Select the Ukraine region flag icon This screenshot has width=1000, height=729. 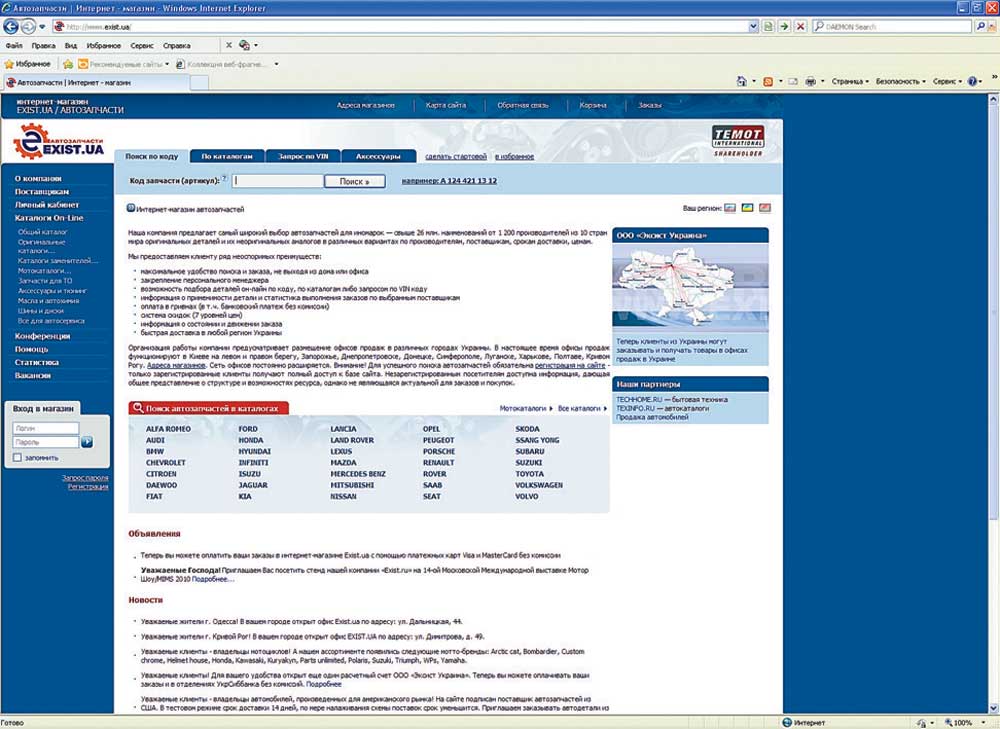[747, 208]
